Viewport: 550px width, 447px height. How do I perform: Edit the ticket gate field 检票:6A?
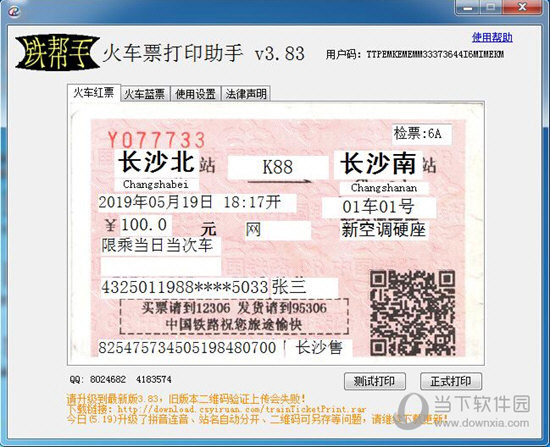422,133
